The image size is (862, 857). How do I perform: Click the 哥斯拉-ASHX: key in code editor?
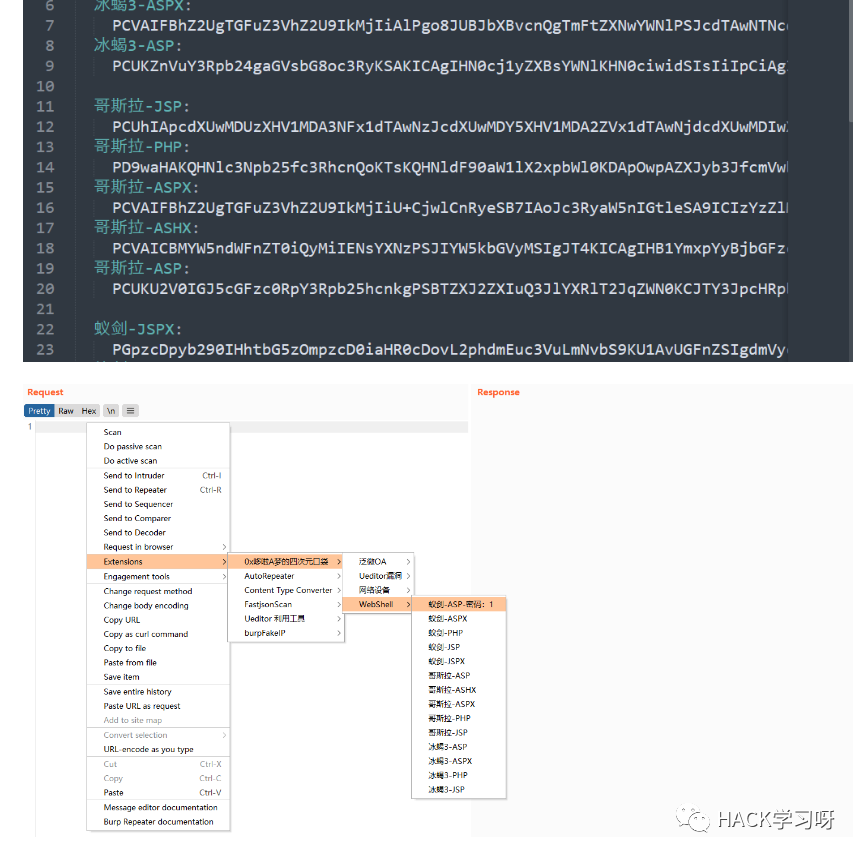pyautogui.click(x=146, y=228)
